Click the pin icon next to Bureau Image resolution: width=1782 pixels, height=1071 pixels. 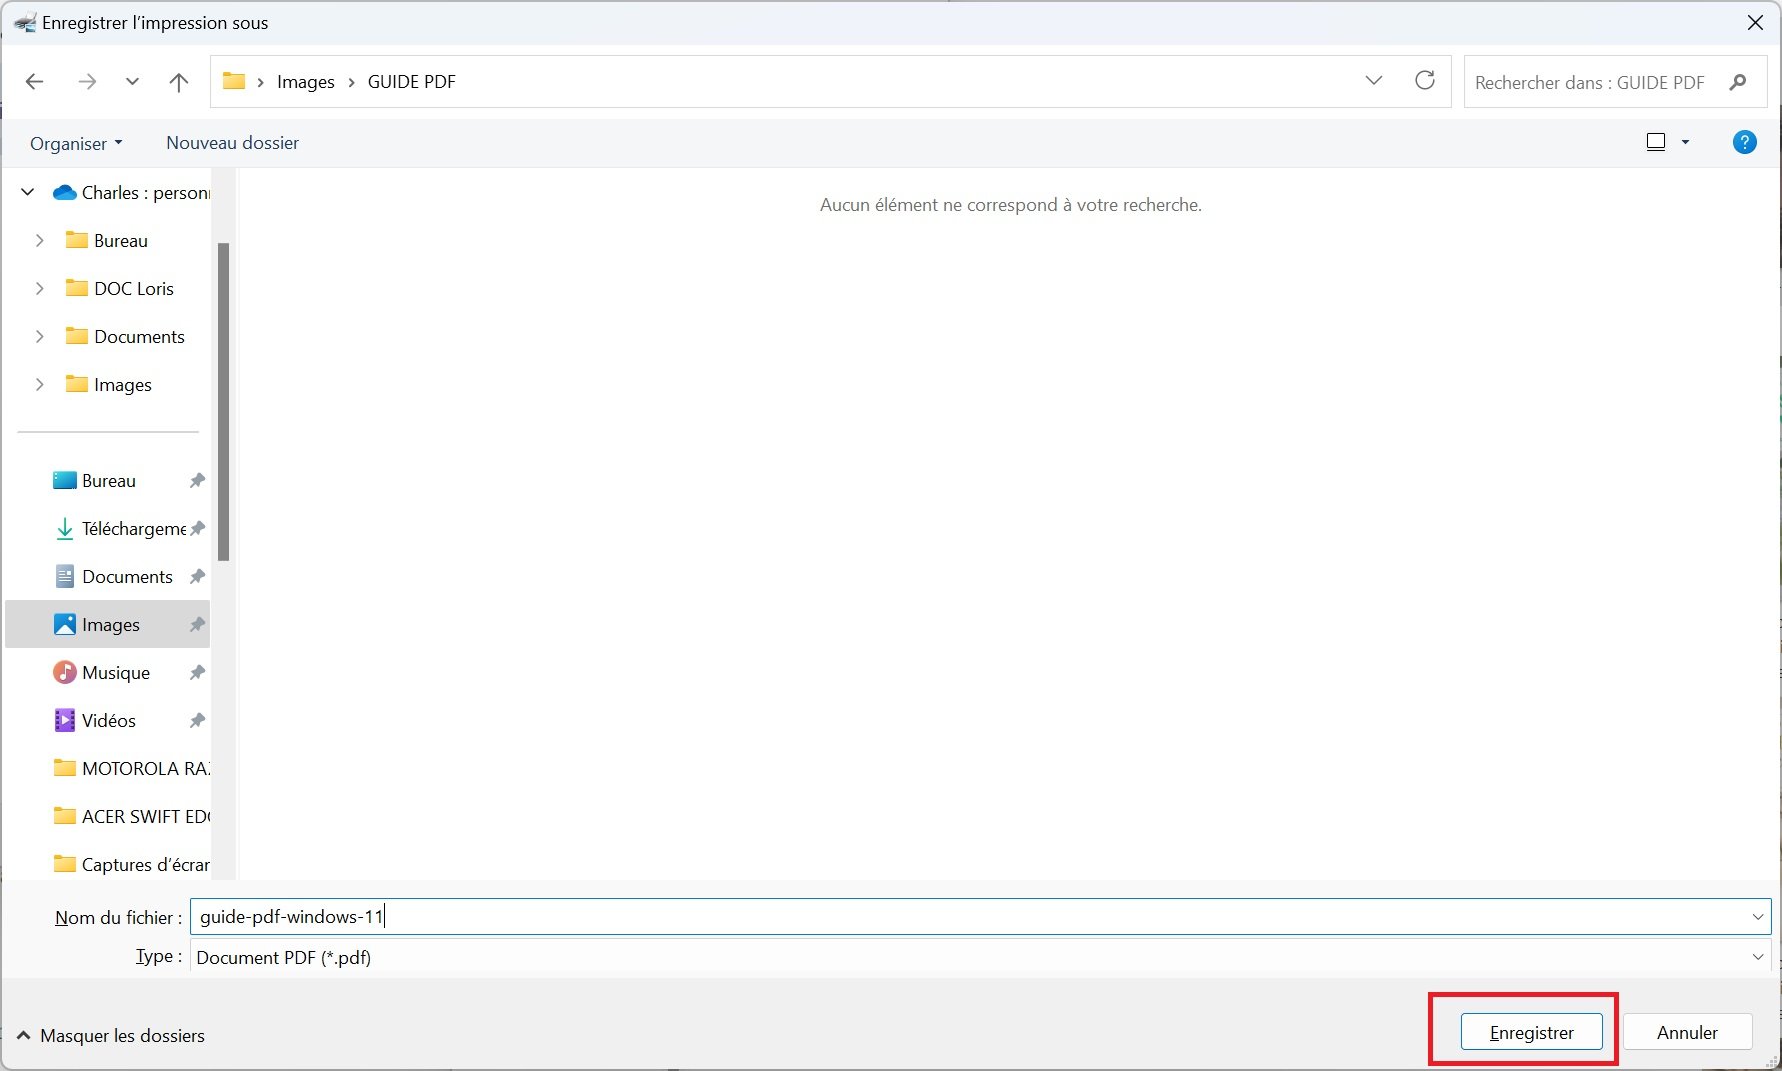pyautogui.click(x=197, y=480)
